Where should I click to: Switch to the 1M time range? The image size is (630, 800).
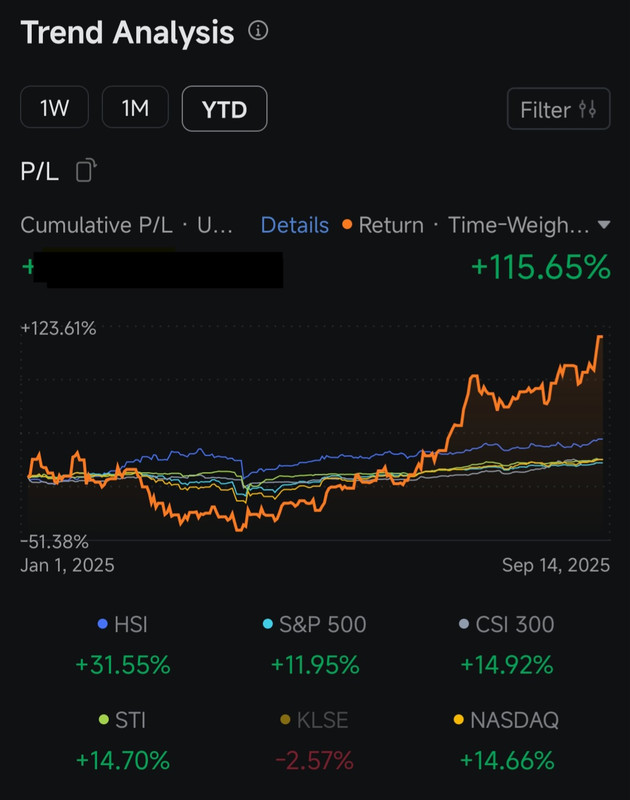coord(135,108)
